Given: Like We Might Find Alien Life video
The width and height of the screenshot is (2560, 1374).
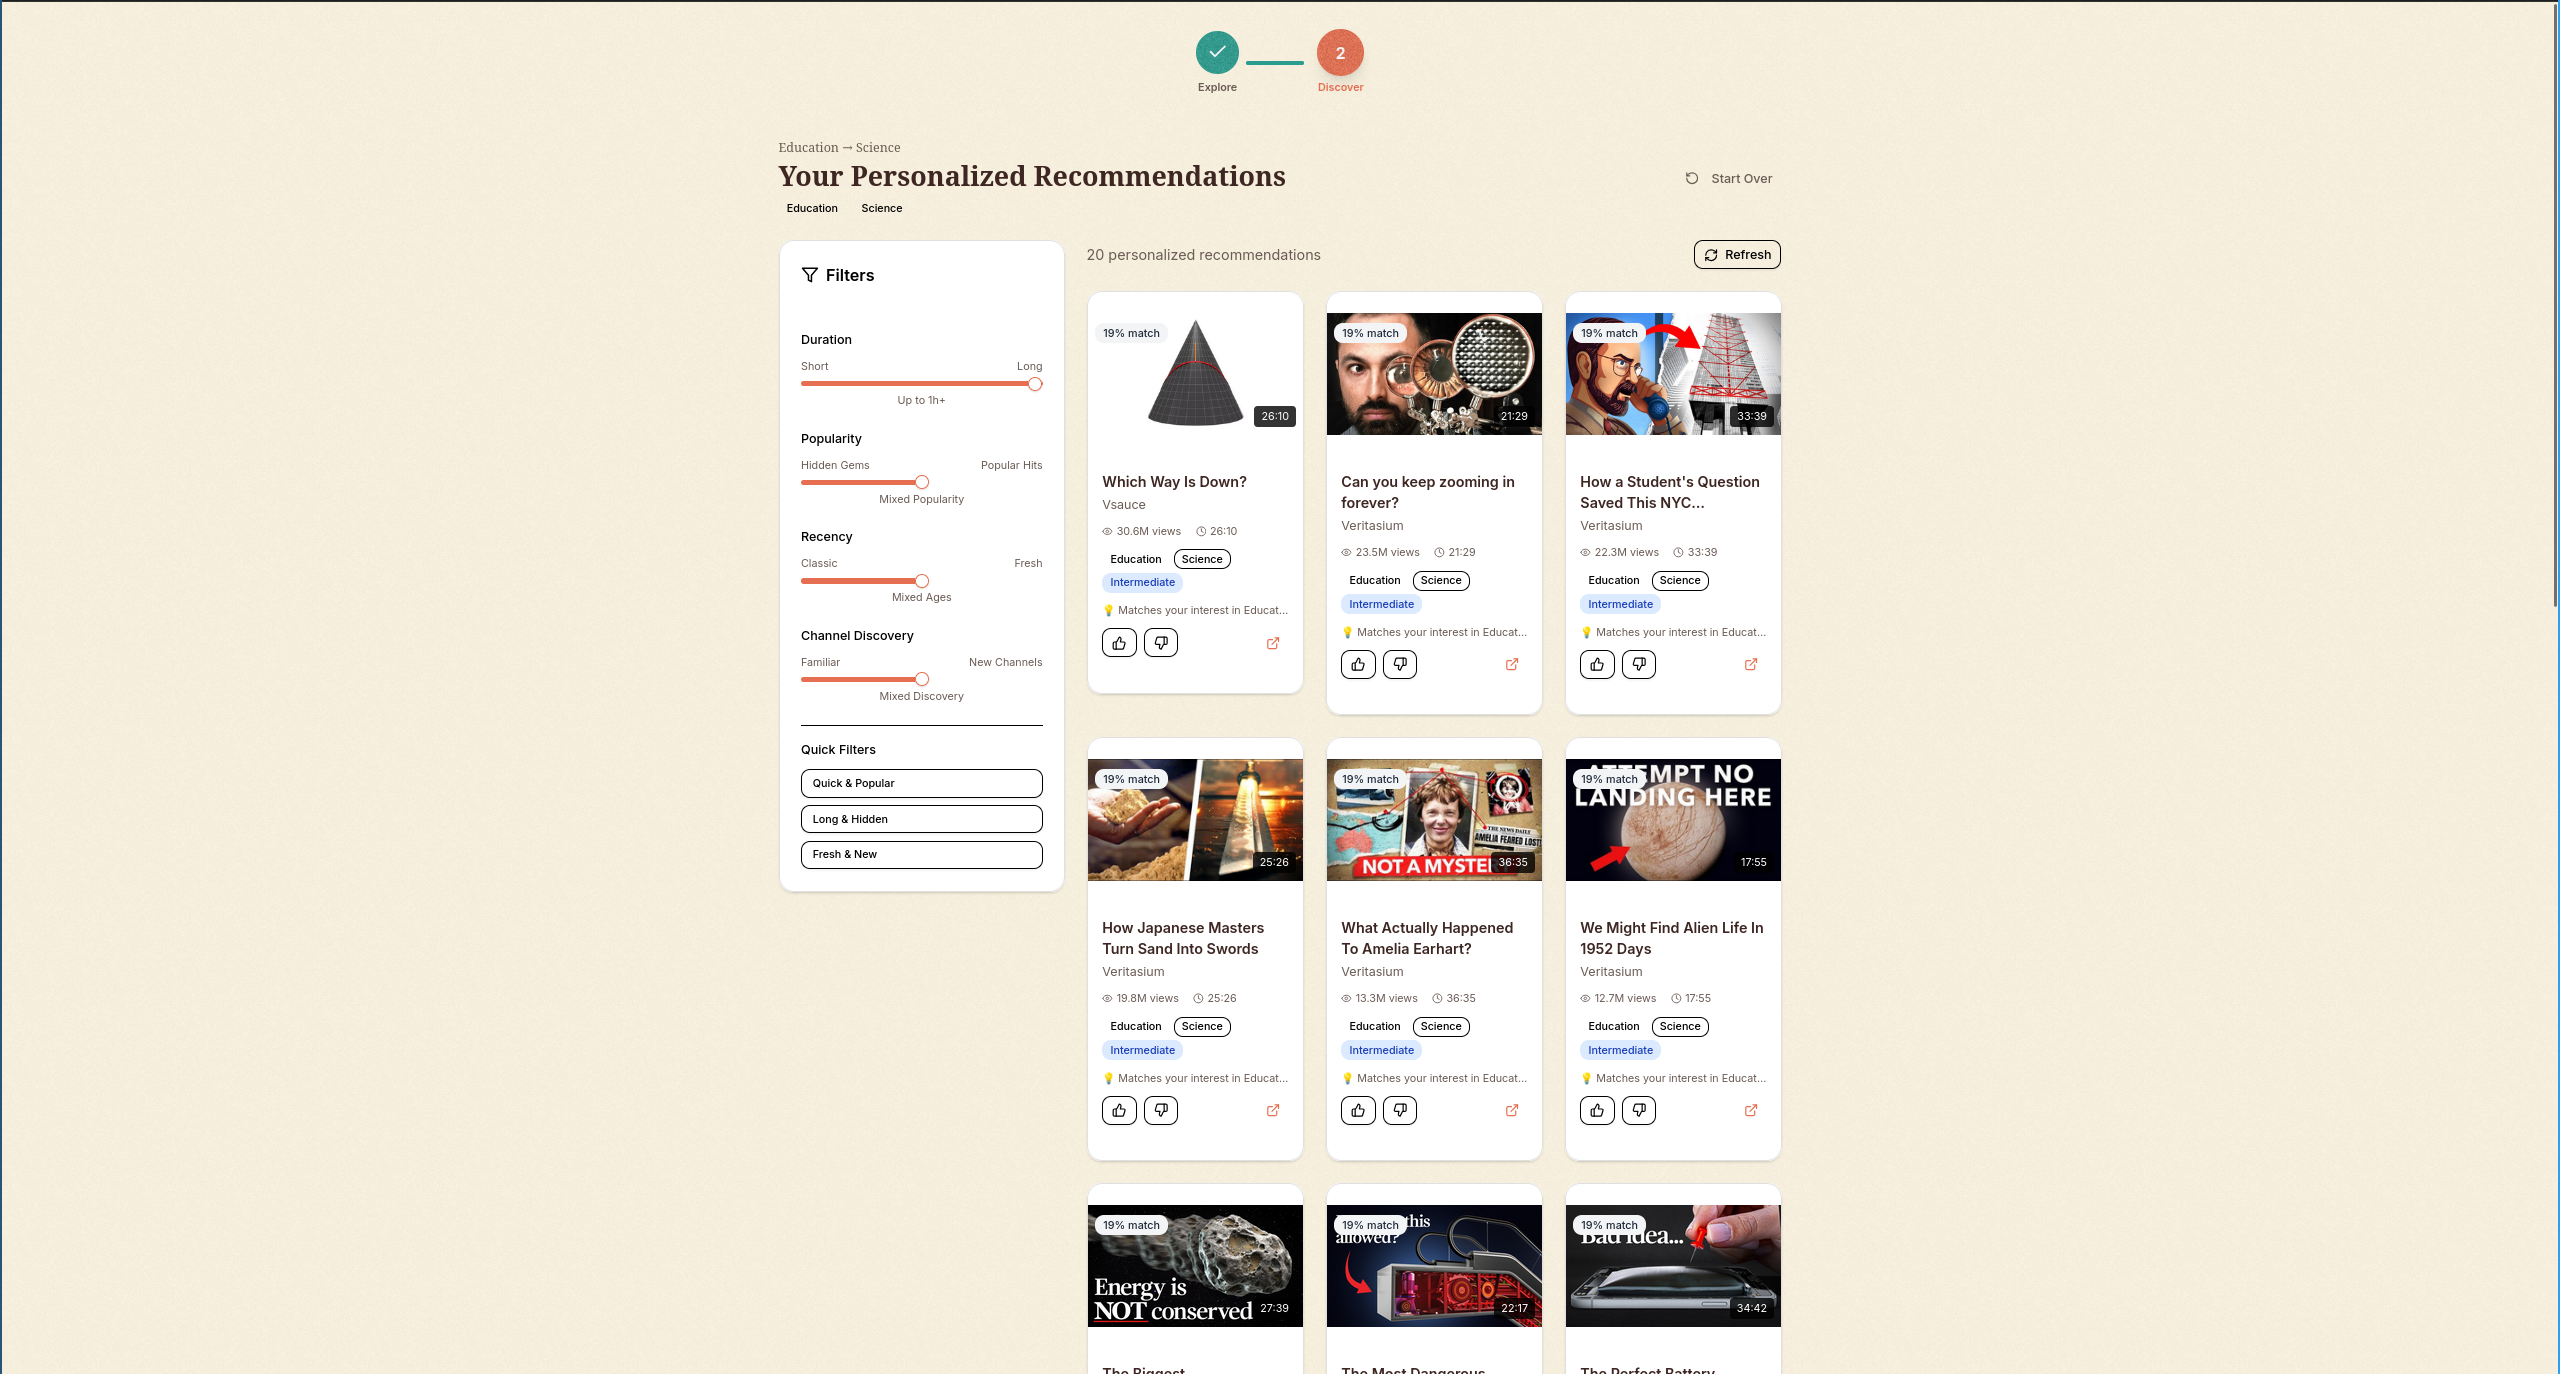Looking at the screenshot, I should tap(1597, 1111).
